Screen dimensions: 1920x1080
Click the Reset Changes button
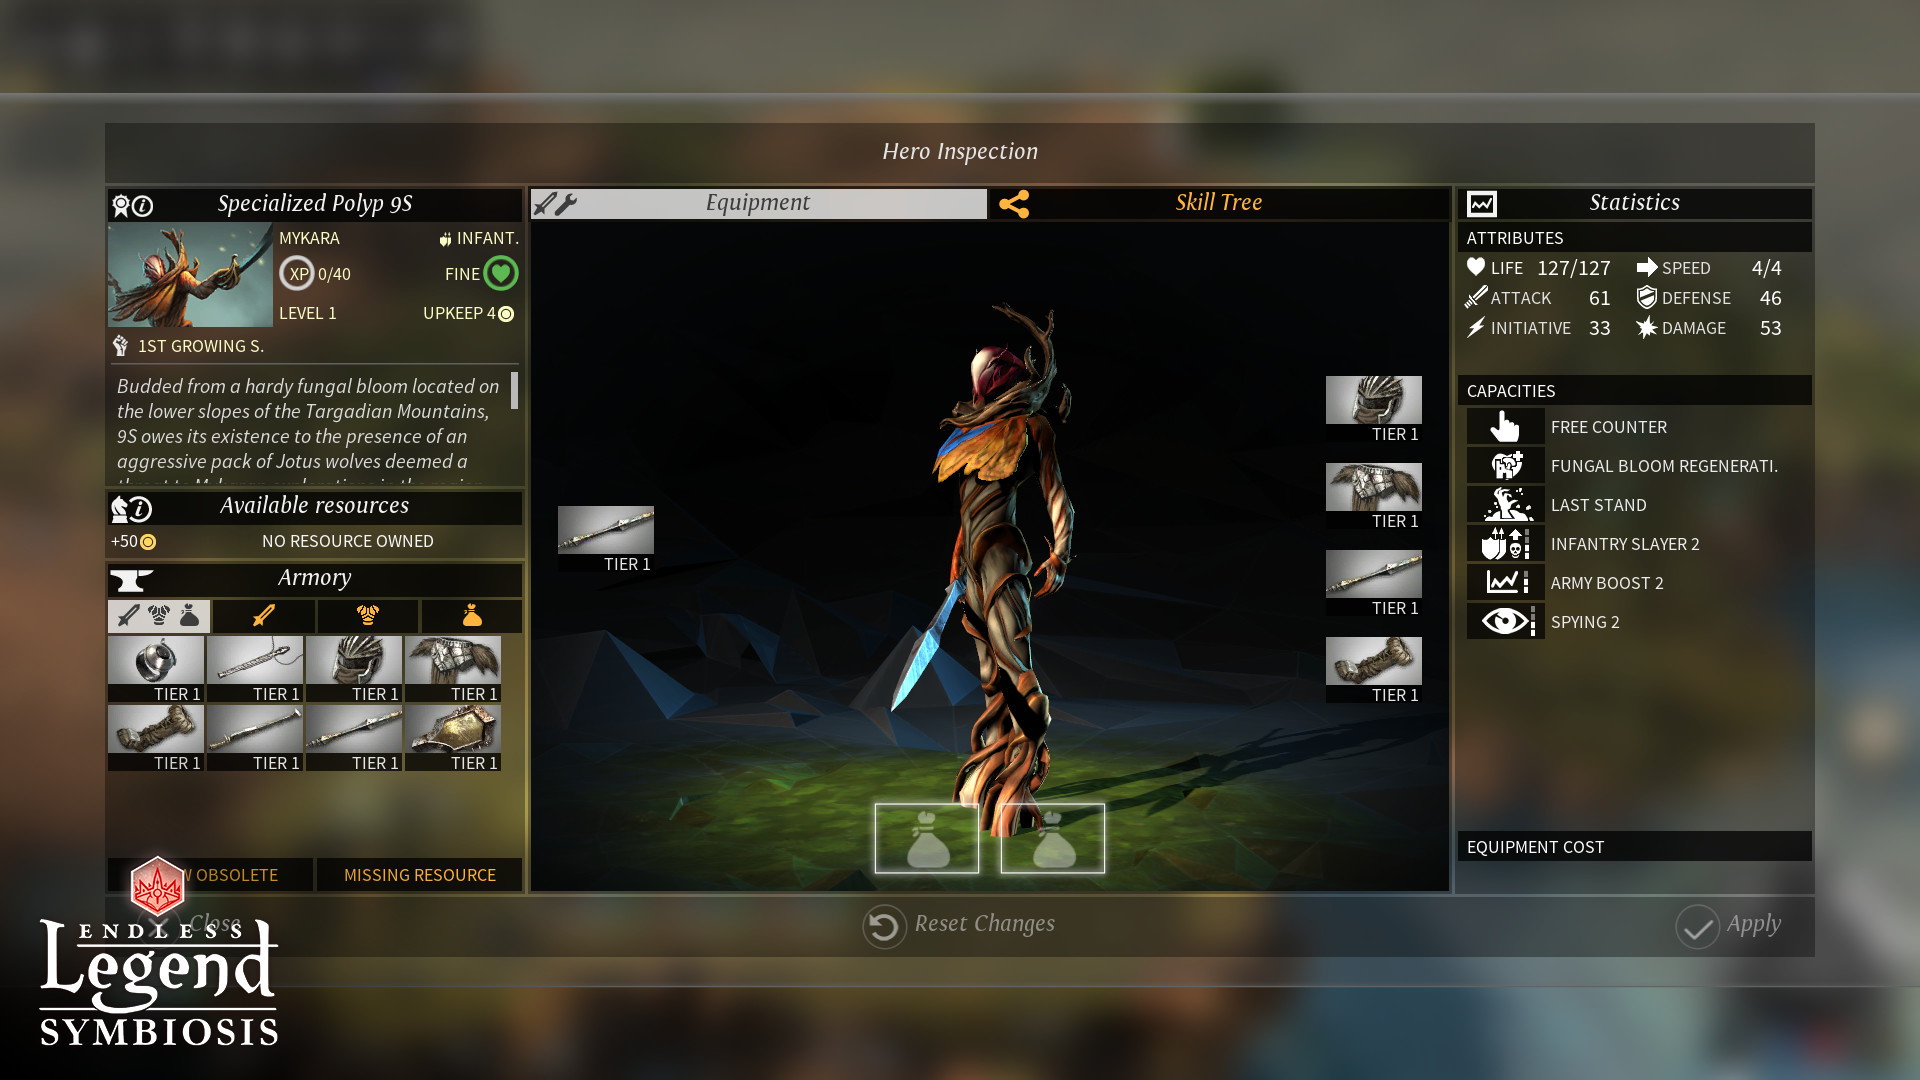coord(959,923)
